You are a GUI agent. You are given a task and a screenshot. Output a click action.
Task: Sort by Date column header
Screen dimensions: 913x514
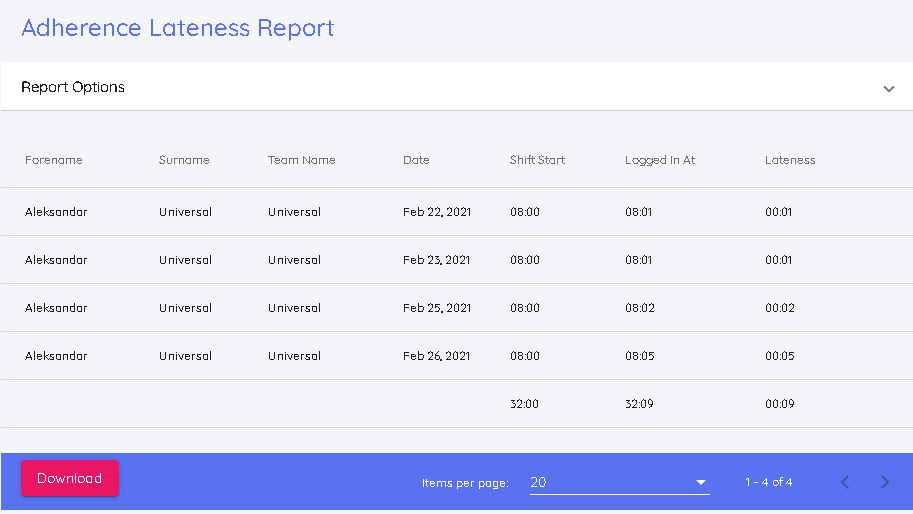point(416,160)
